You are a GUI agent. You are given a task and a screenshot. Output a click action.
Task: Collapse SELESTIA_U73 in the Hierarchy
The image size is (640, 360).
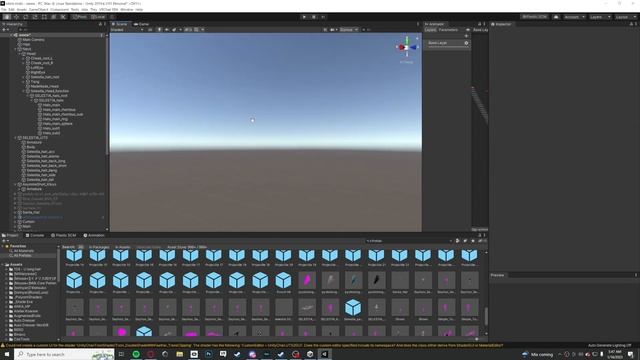coord(15,138)
